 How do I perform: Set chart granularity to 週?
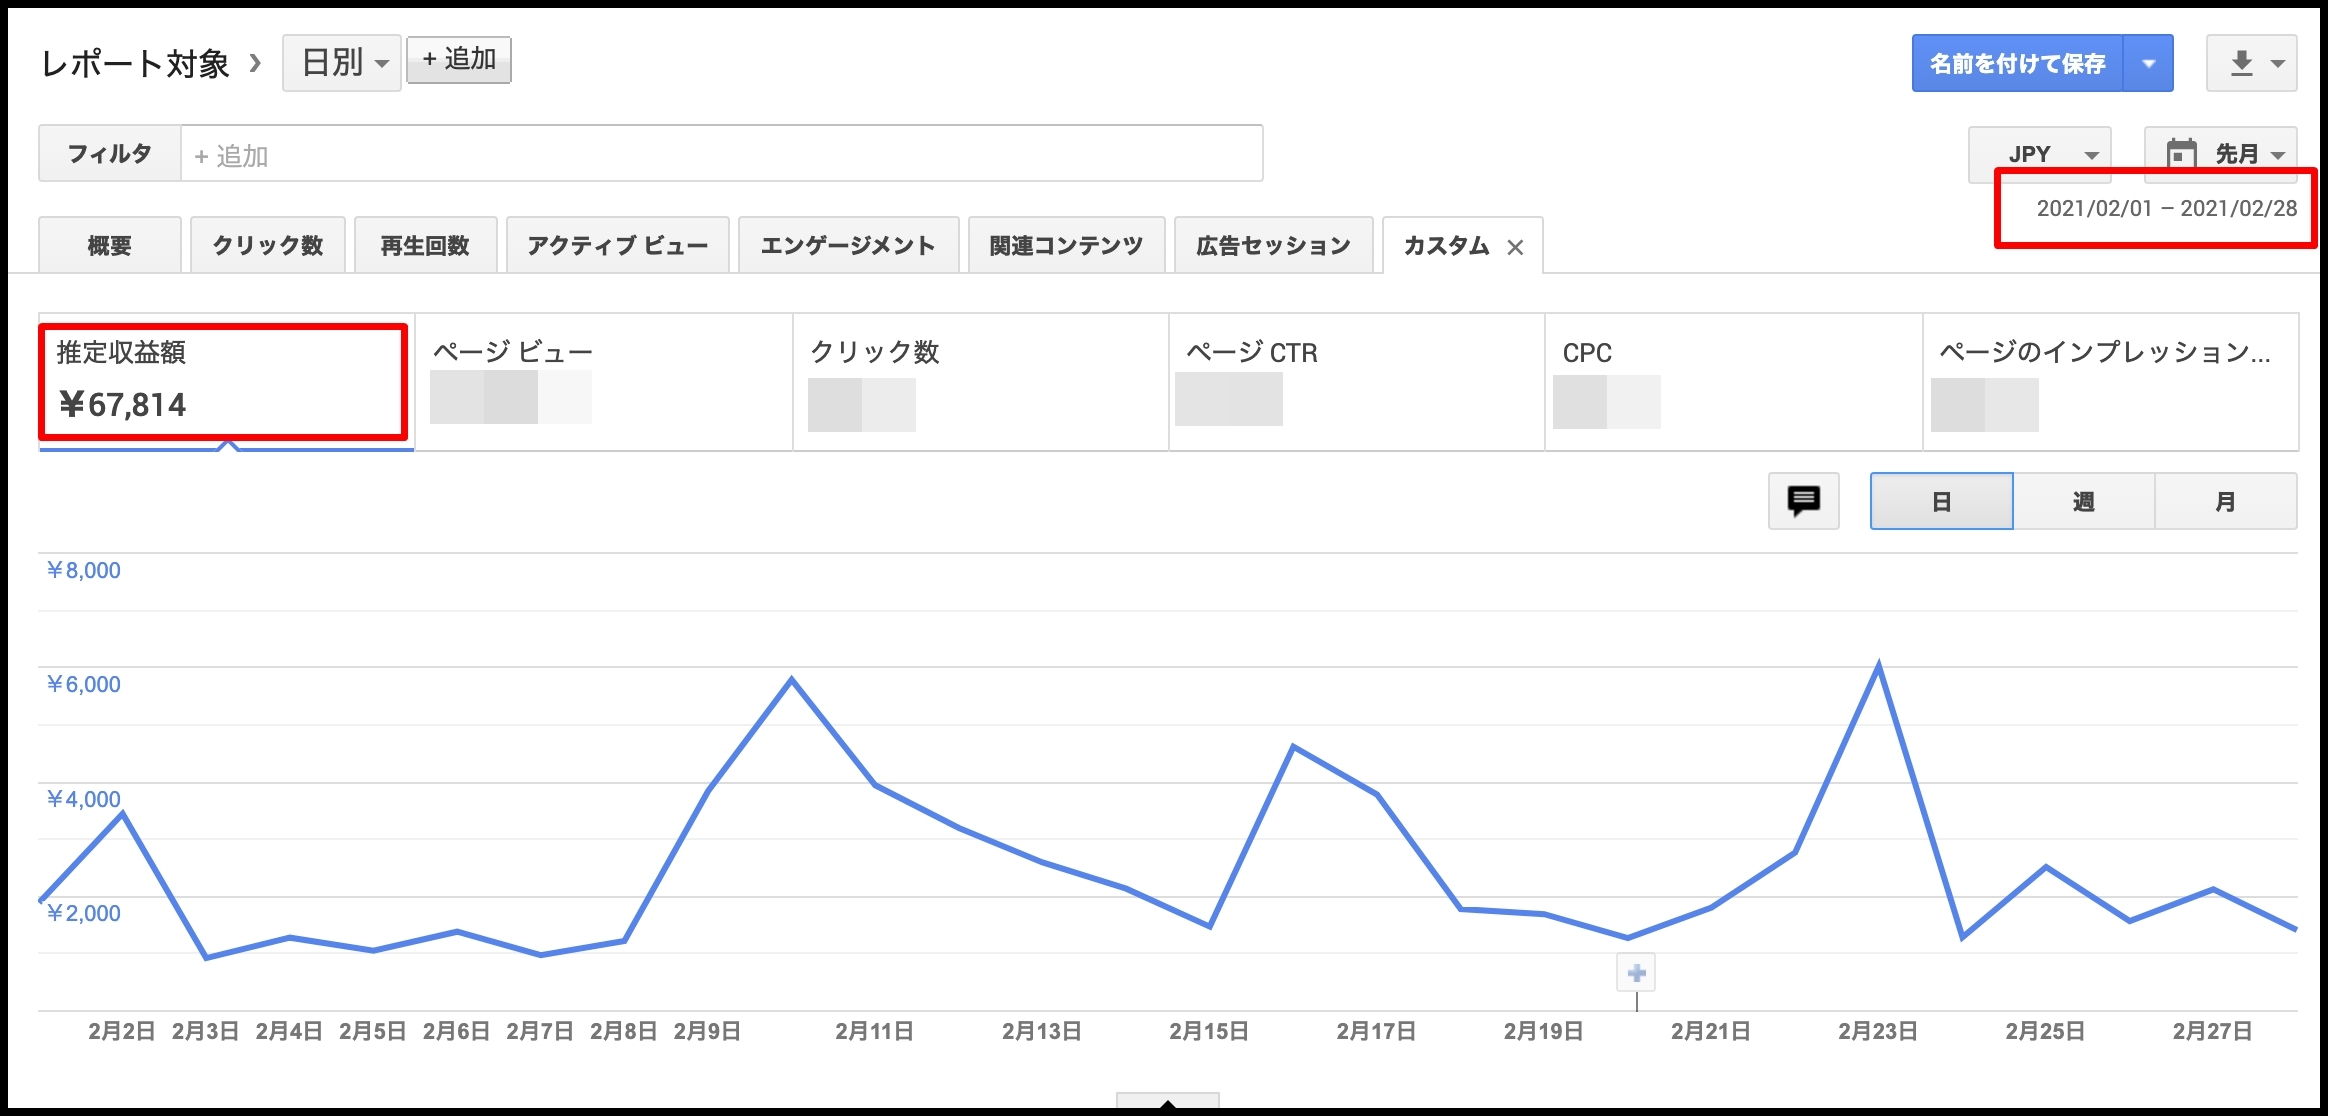2084,501
